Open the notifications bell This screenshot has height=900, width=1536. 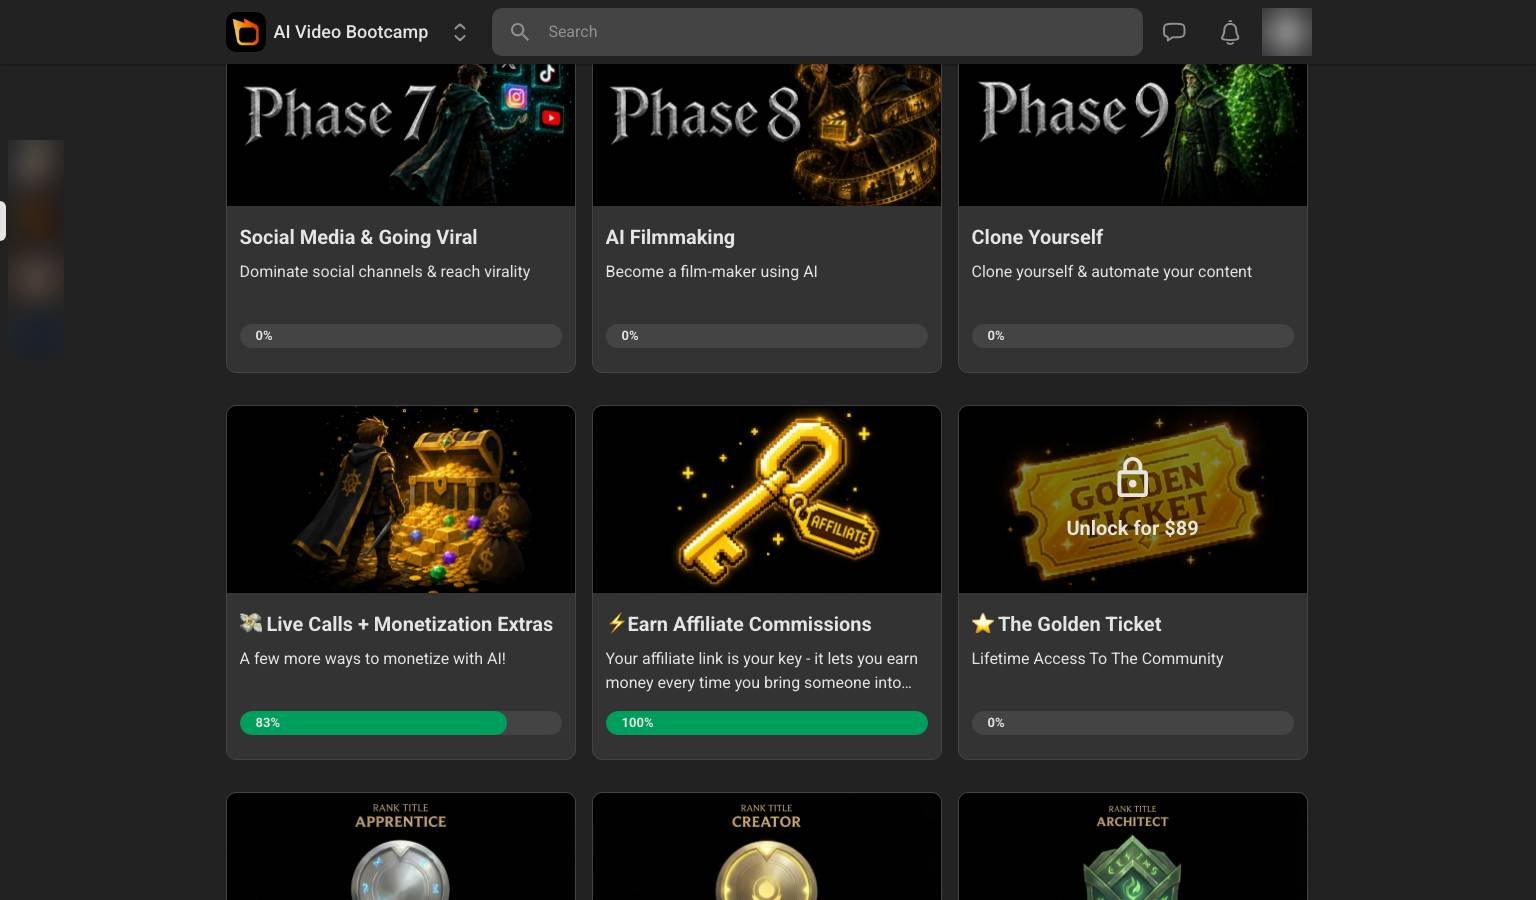pyautogui.click(x=1230, y=32)
